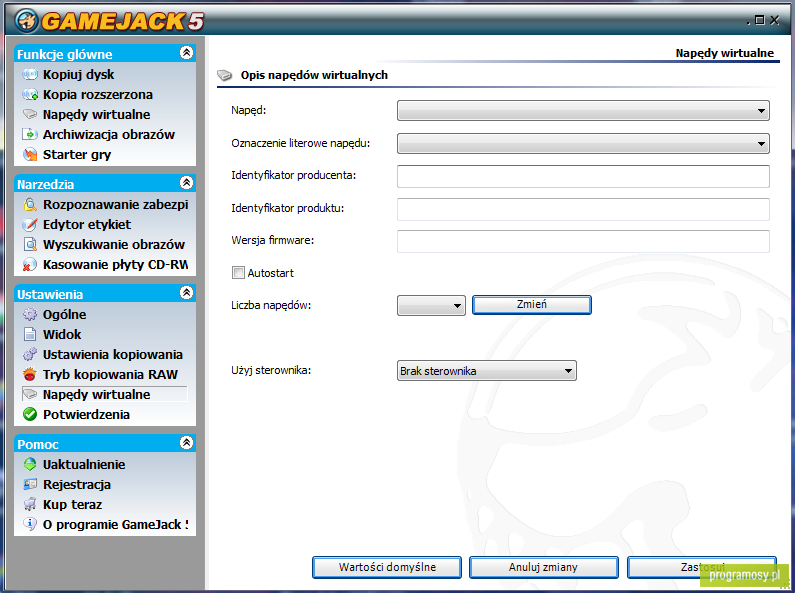Screen dimensions: 795x593
Task: Open Edytor etykiet tool
Action: (x=87, y=225)
